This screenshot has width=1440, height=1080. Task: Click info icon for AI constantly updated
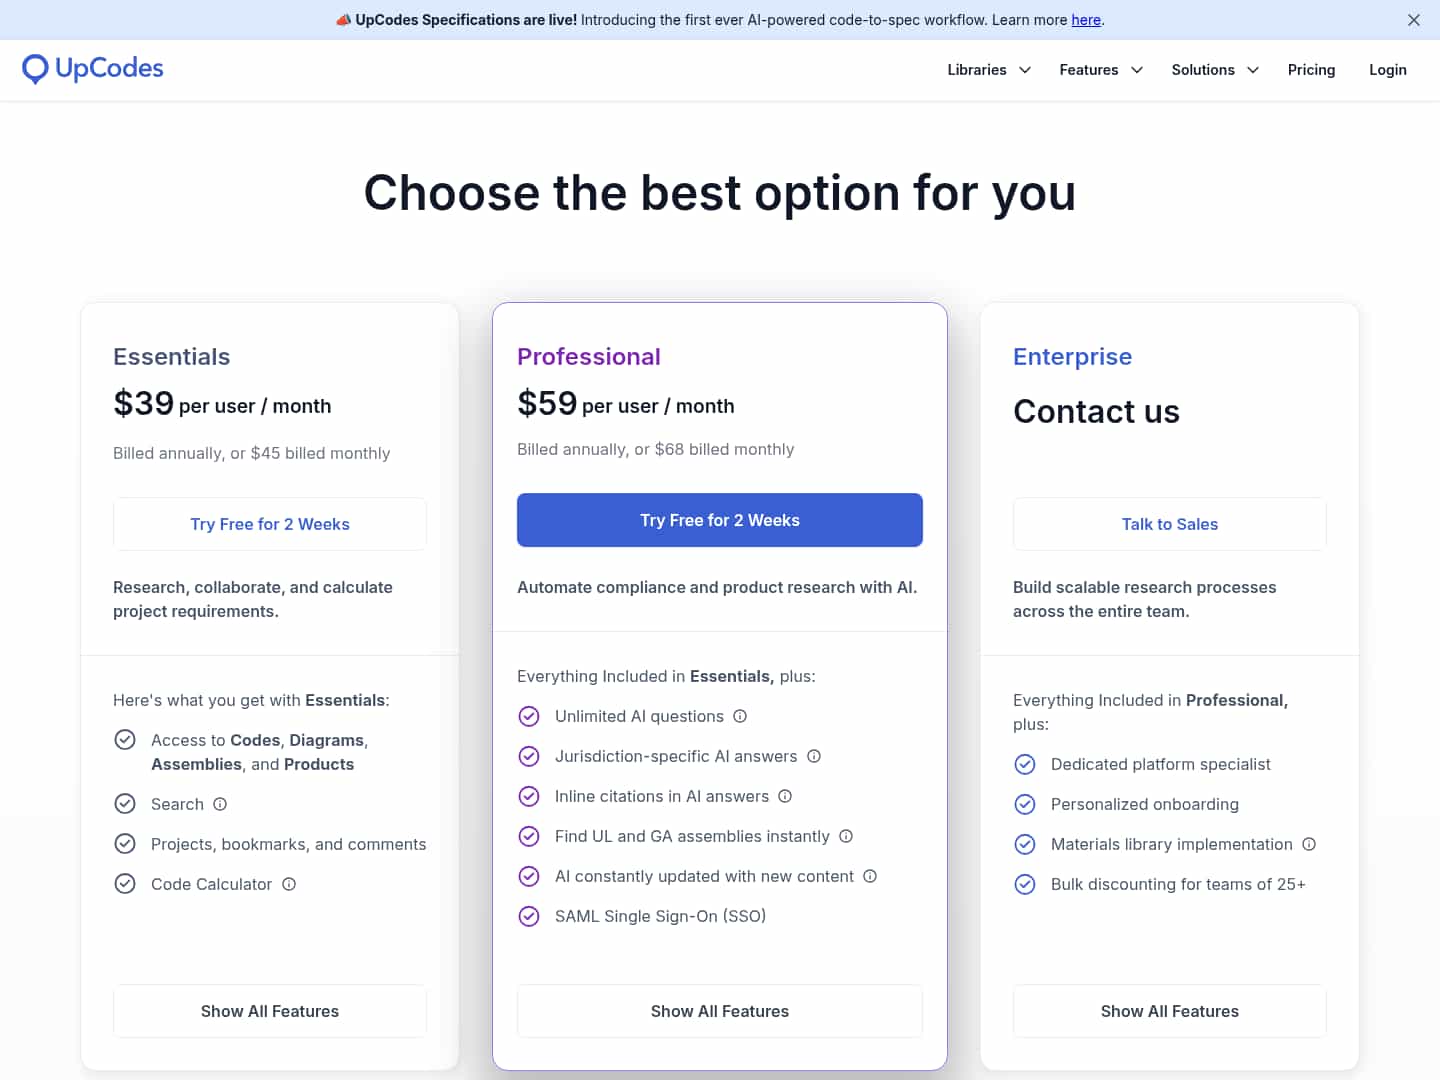click(x=870, y=876)
